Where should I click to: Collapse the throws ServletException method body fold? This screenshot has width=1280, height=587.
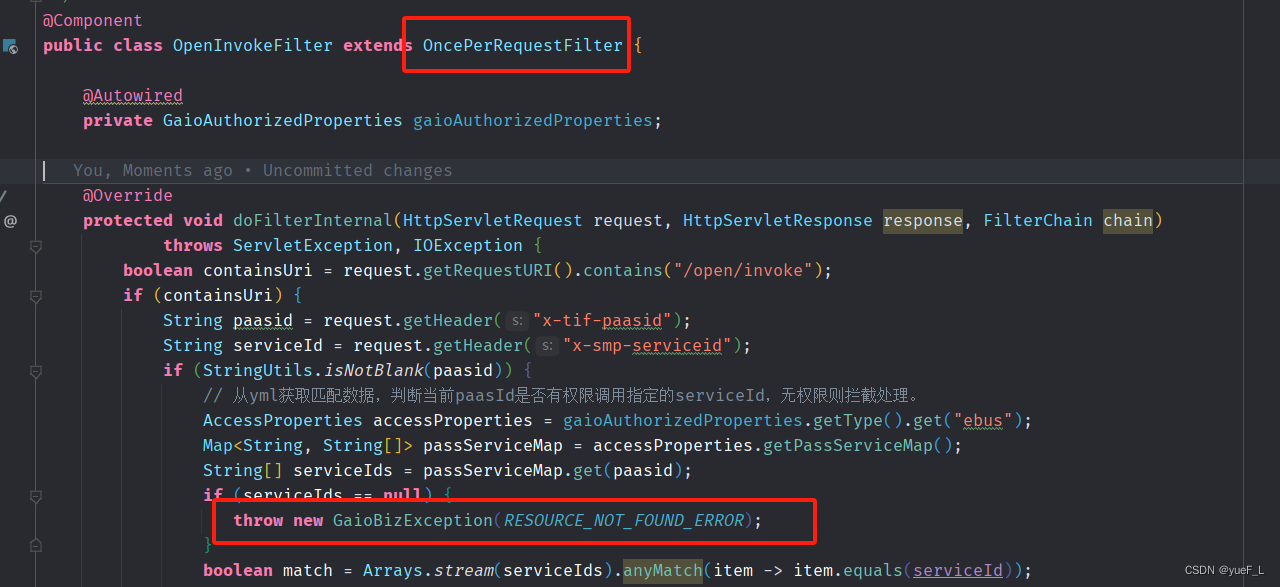(x=35, y=245)
